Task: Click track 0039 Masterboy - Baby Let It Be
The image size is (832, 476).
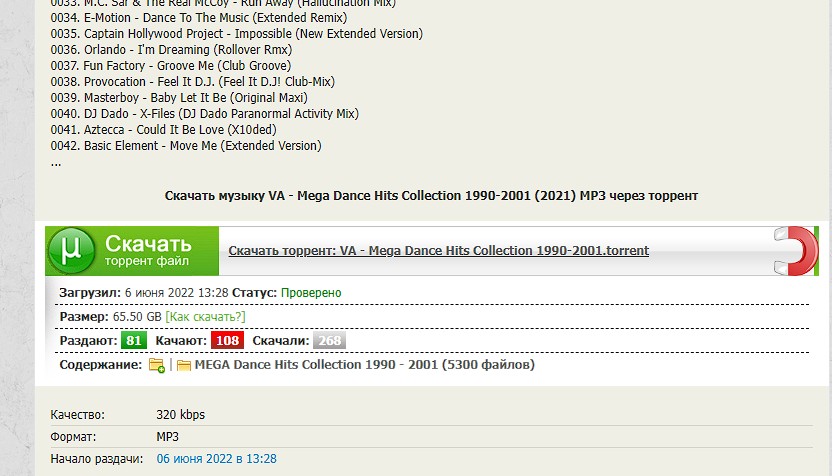Action: pyautogui.click(x=179, y=98)
